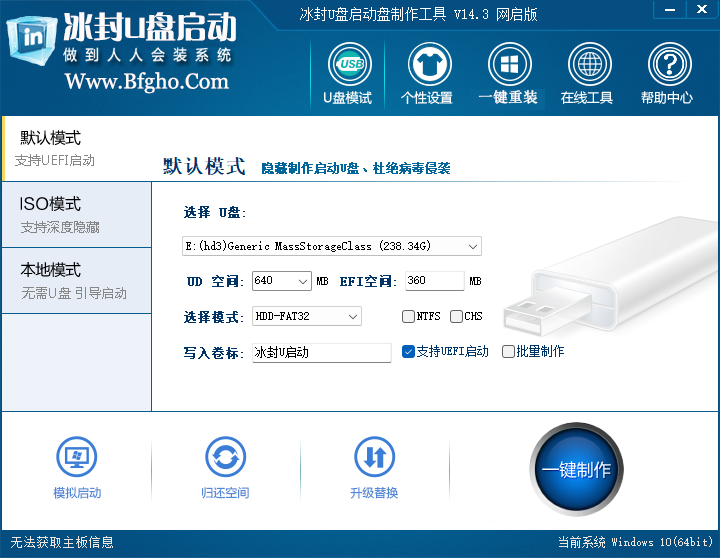Open the U盘模式 USB icon
The image size is (720, 558).
click(349, 64)
